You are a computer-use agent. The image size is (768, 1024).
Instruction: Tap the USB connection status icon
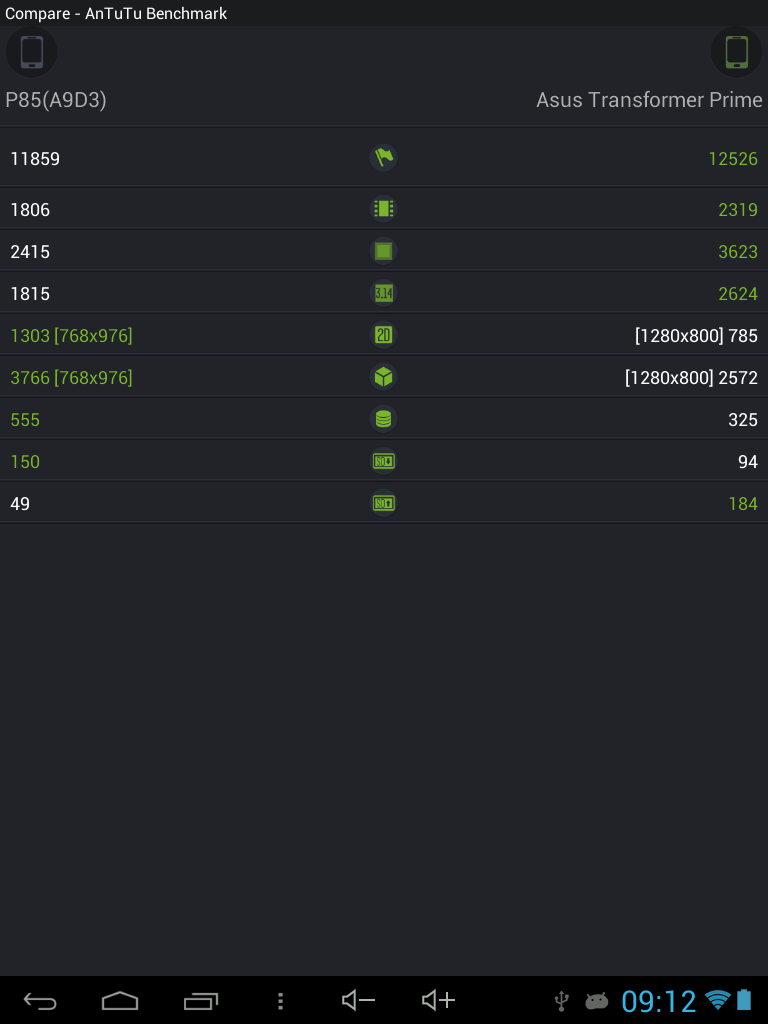click(x=562, y=1000)
